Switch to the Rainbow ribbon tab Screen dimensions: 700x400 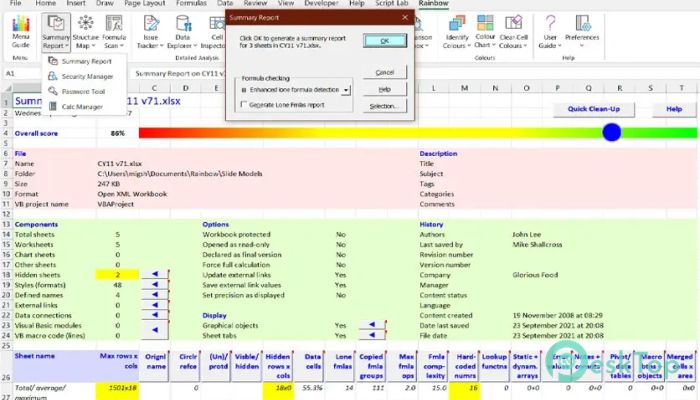(x=433, y=3)
